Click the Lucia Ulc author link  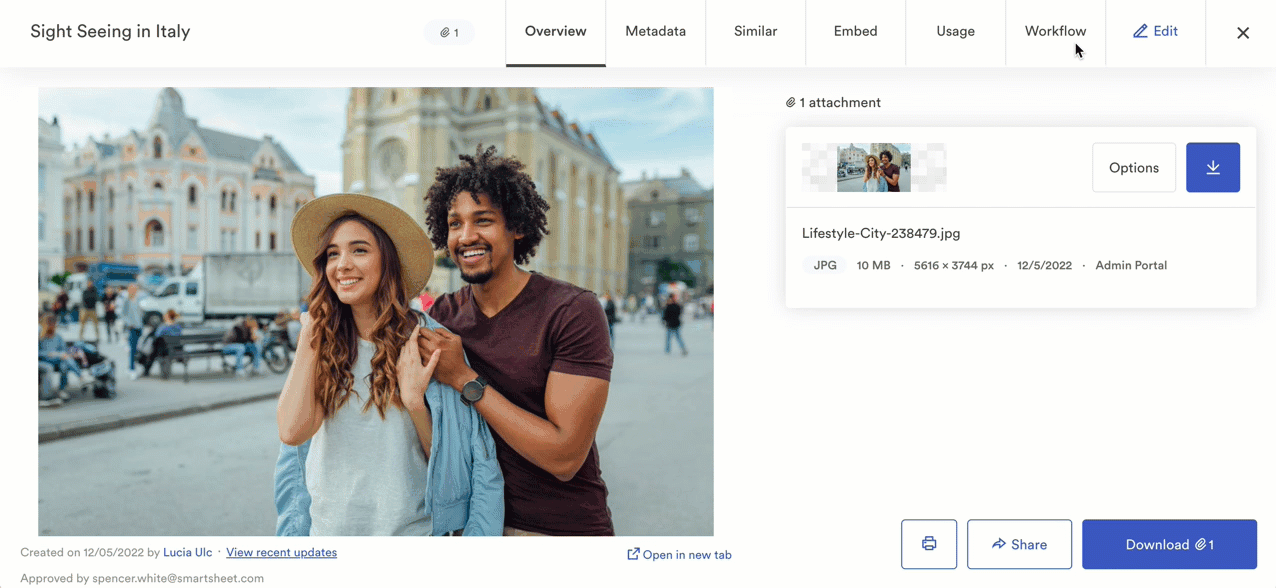(188, 552)
